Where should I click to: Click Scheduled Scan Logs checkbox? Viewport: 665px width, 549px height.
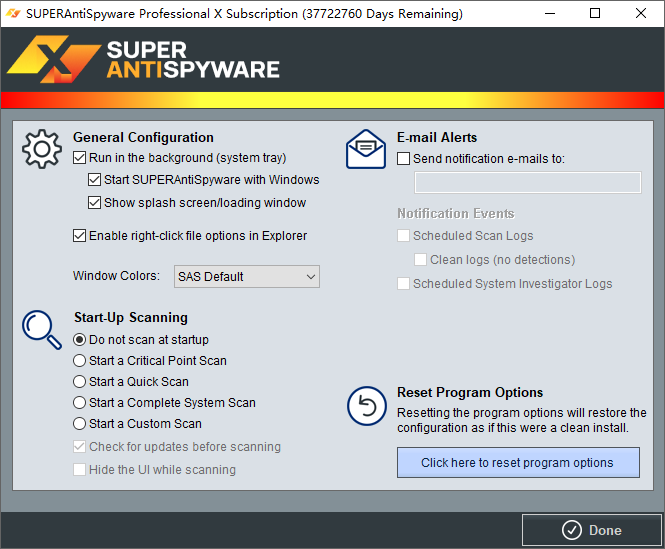[x=403, y=235]
